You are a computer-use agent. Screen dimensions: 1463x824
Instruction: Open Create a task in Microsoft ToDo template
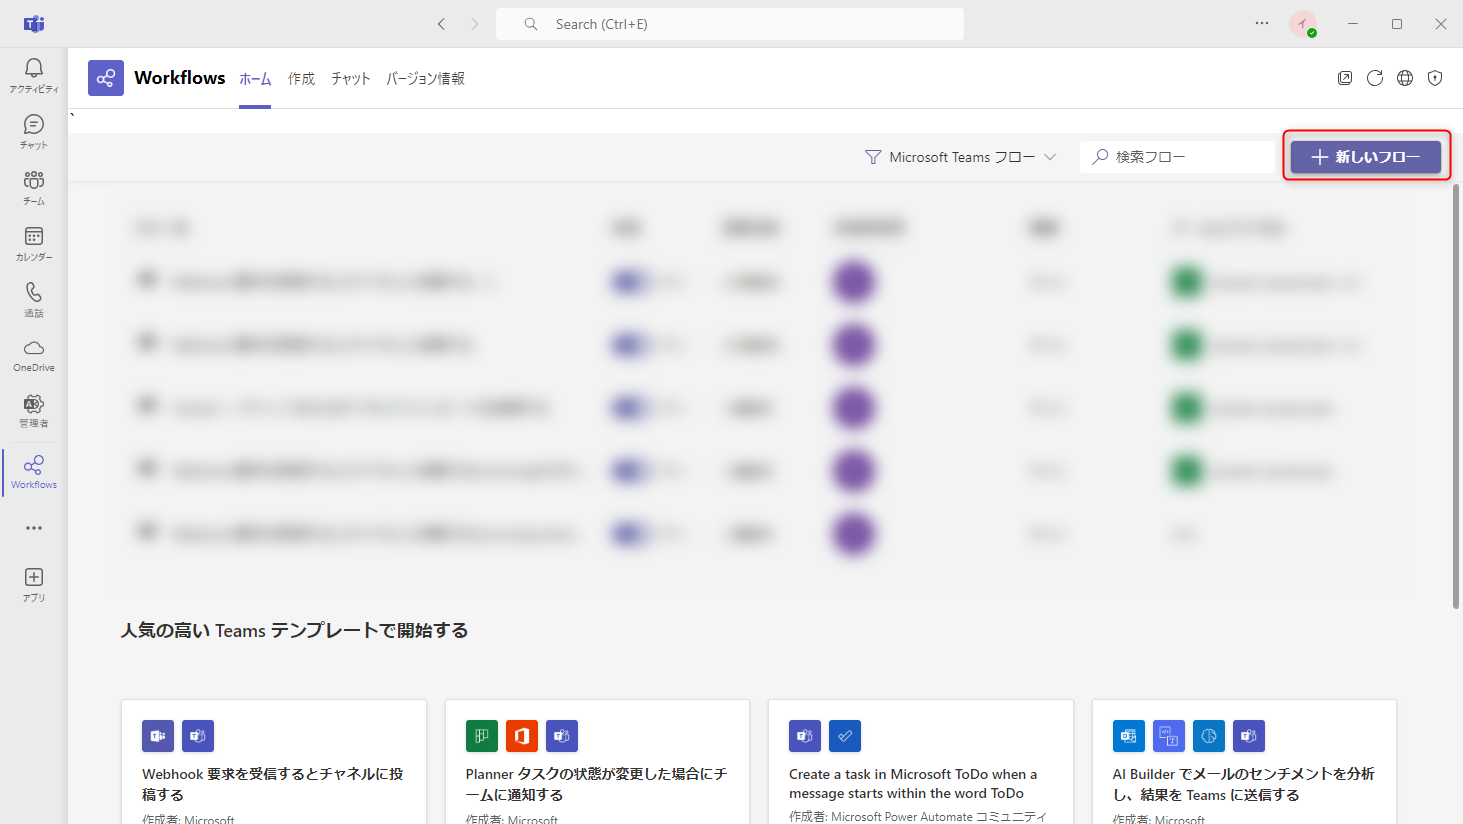coord(921,762)
